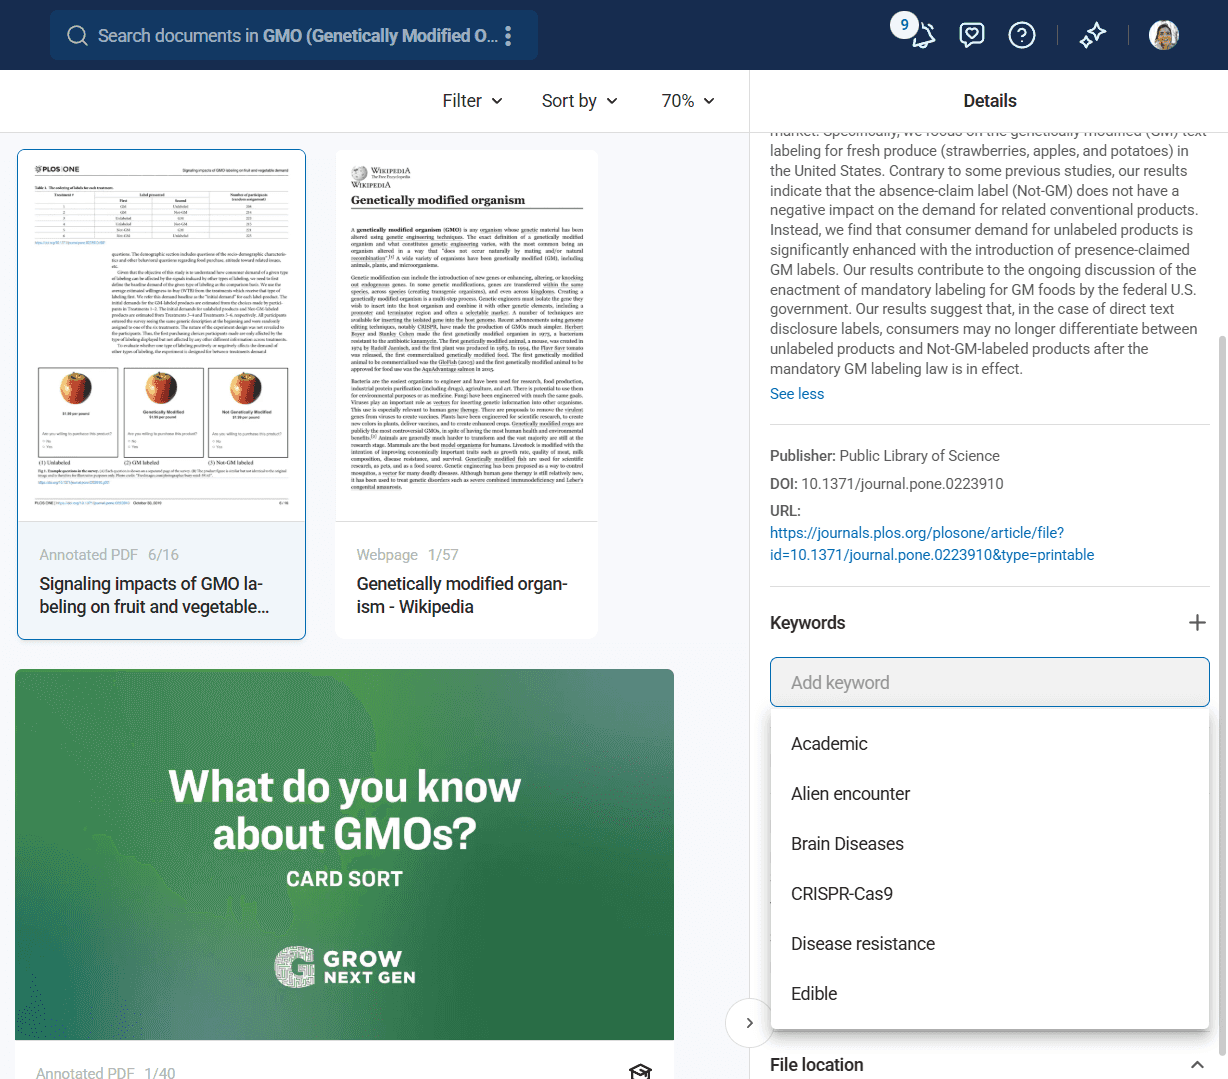Choose CRISPR-Cas9 from keyword list
1228x1079 pixels.
click(841, 894)
